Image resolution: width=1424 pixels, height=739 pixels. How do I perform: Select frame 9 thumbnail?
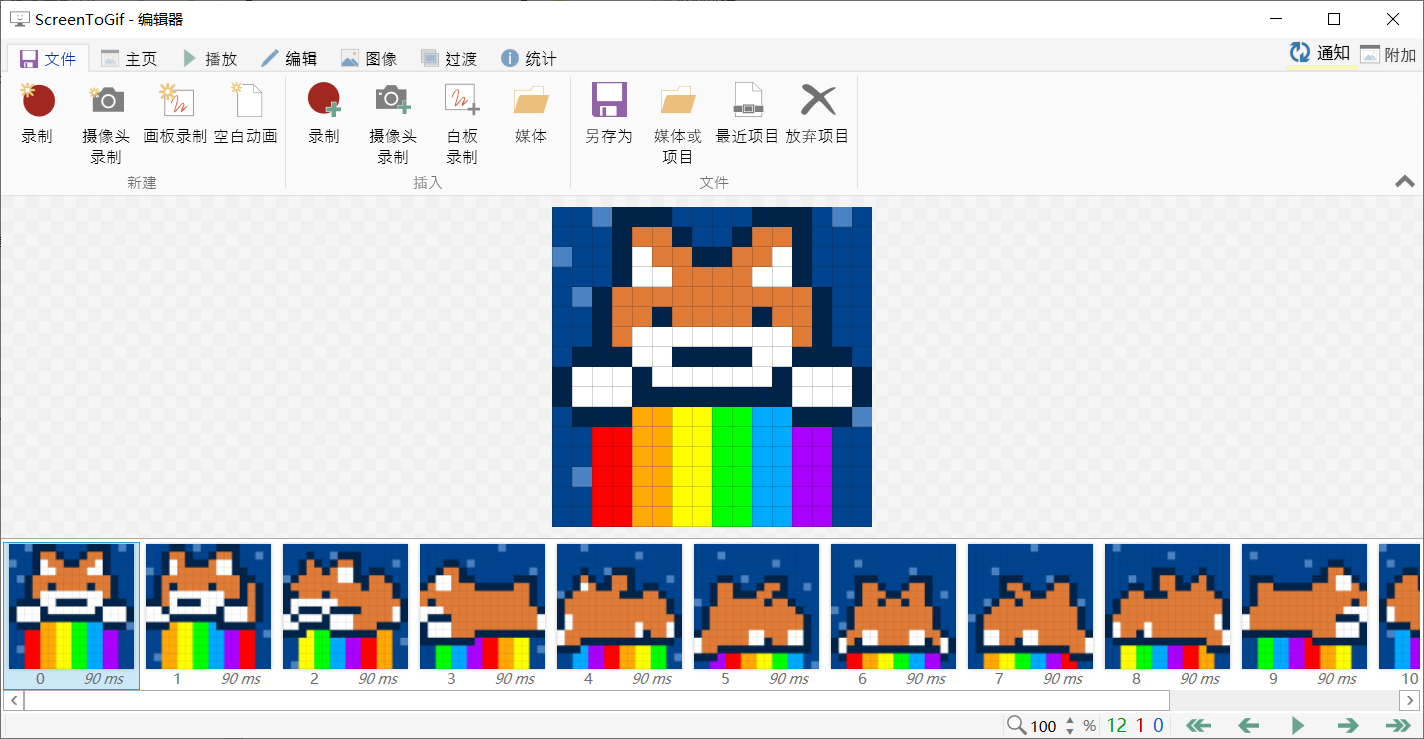(x=1304, y=615)
